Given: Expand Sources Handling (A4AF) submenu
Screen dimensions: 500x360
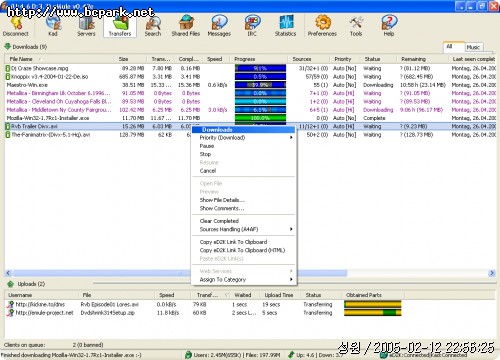Looking at the screenshot, I should point(244,229).
